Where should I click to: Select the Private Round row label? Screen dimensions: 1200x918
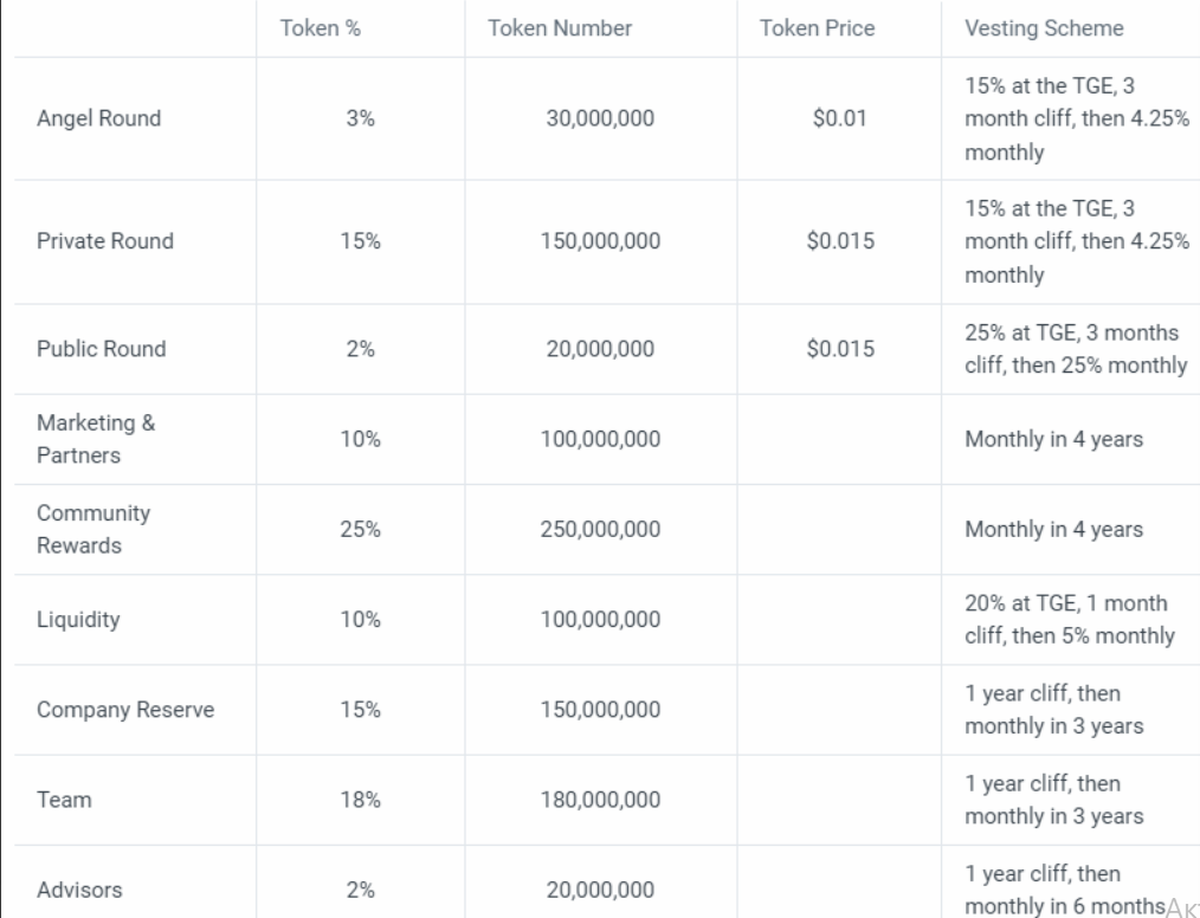tap(105, 241)
